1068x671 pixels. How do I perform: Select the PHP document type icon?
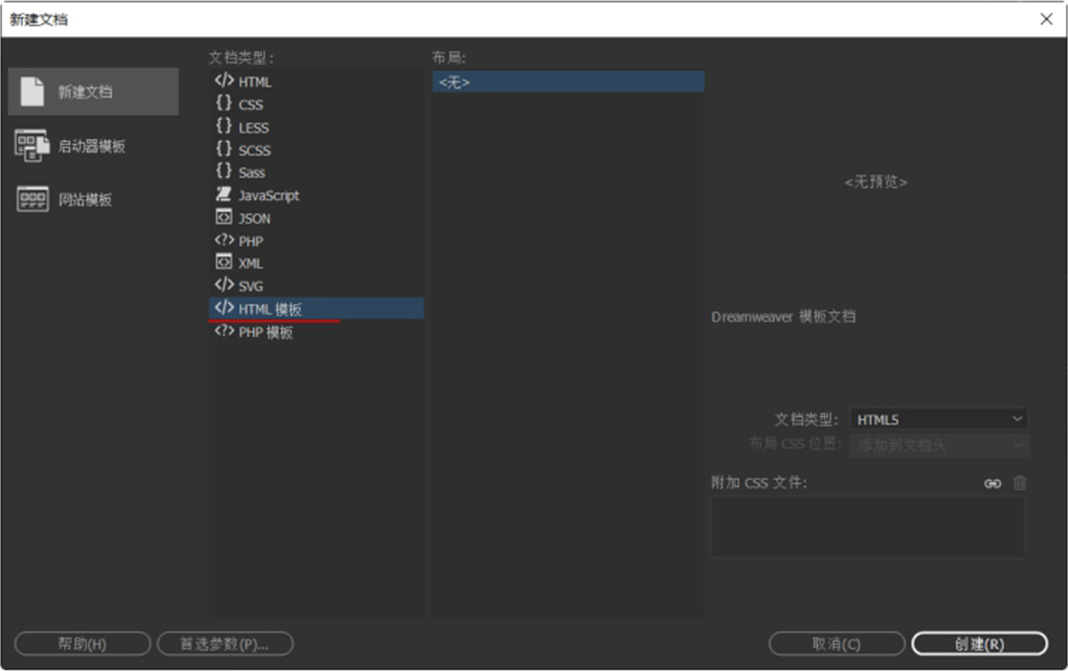click(x=224, y=241)
